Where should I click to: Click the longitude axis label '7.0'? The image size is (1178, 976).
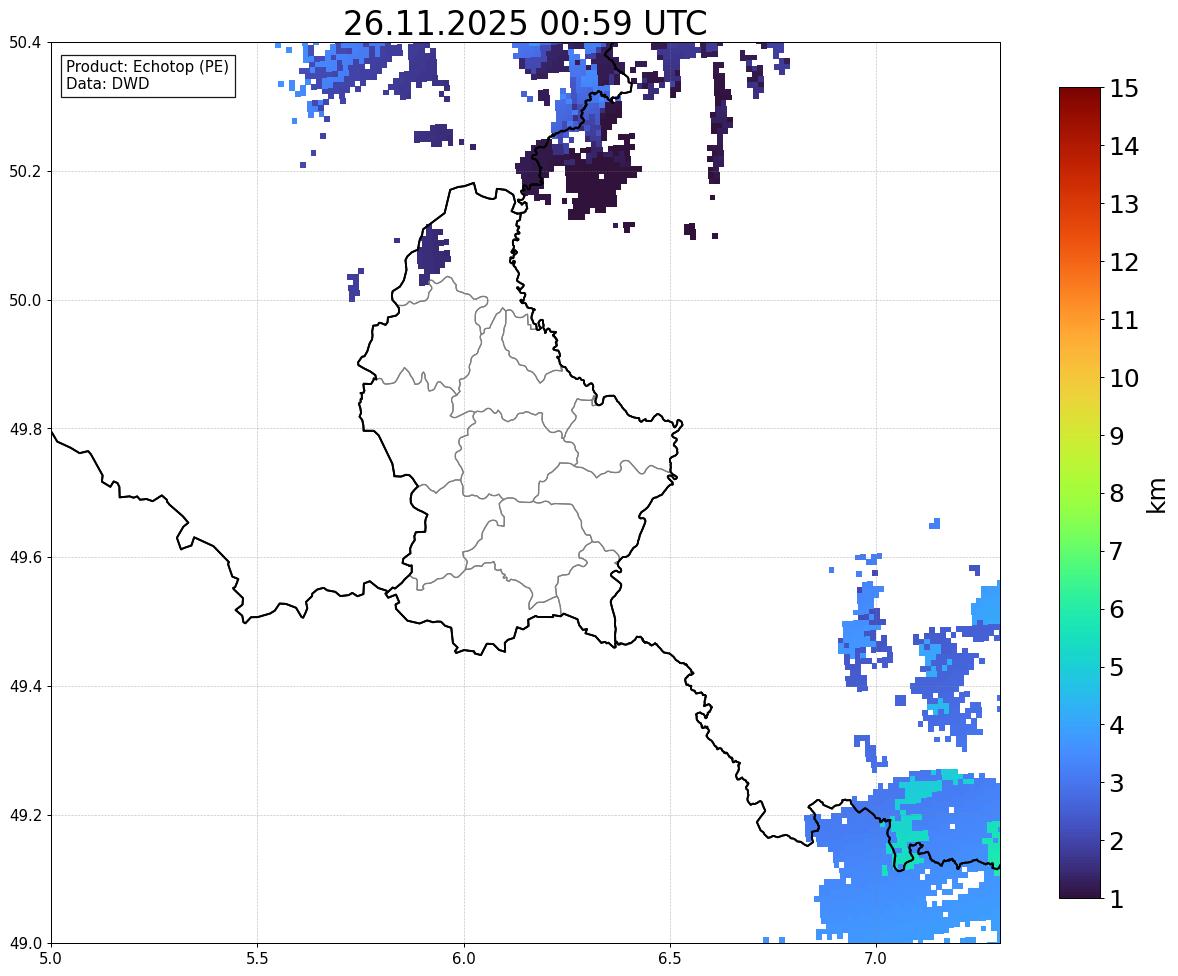[876, 959]
